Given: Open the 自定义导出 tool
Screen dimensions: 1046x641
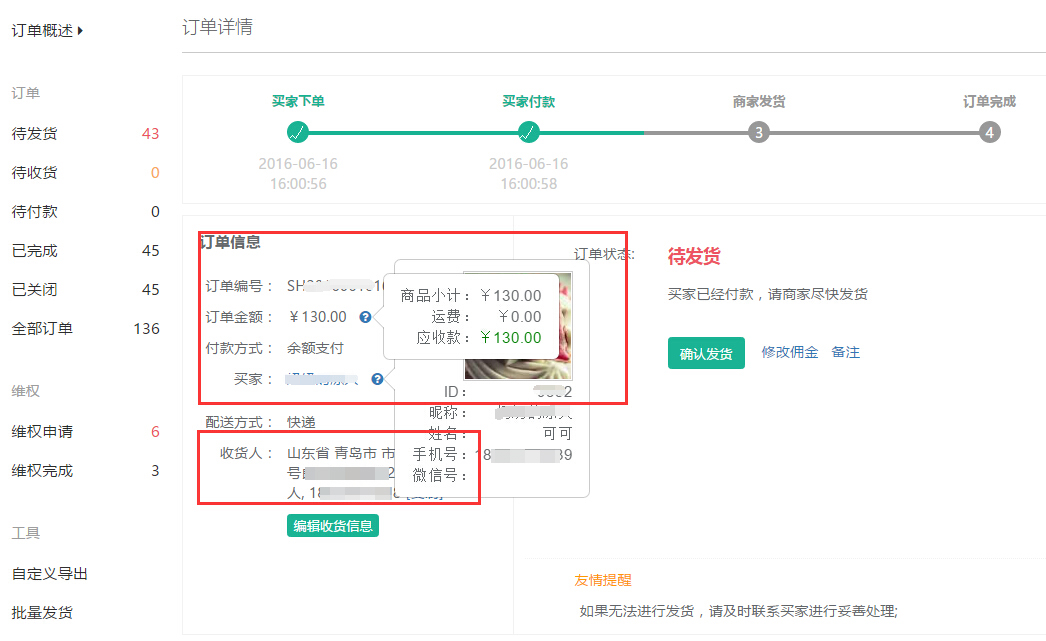Looking at the screenshot, I should pos(50,574).
